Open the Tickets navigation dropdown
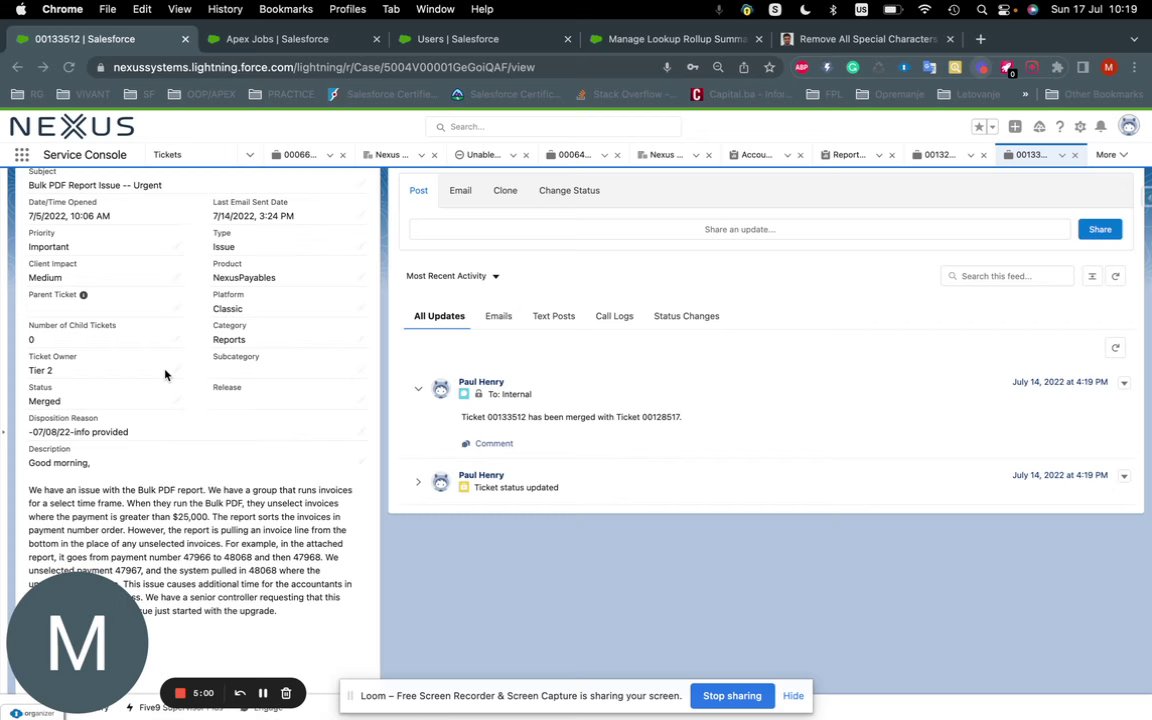Screen dimensions: 1152x720 pyautogui.click(x=250, y=155)
